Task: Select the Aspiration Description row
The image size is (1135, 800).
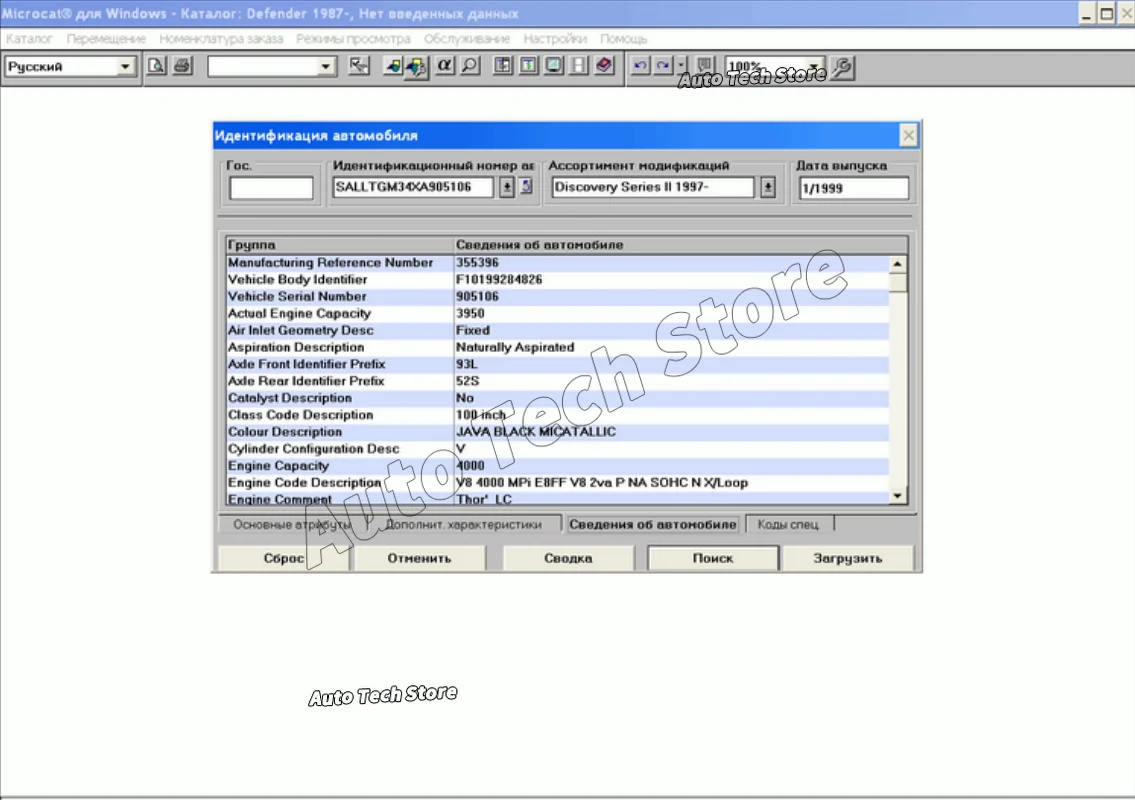Action: (x=557, y=348)
